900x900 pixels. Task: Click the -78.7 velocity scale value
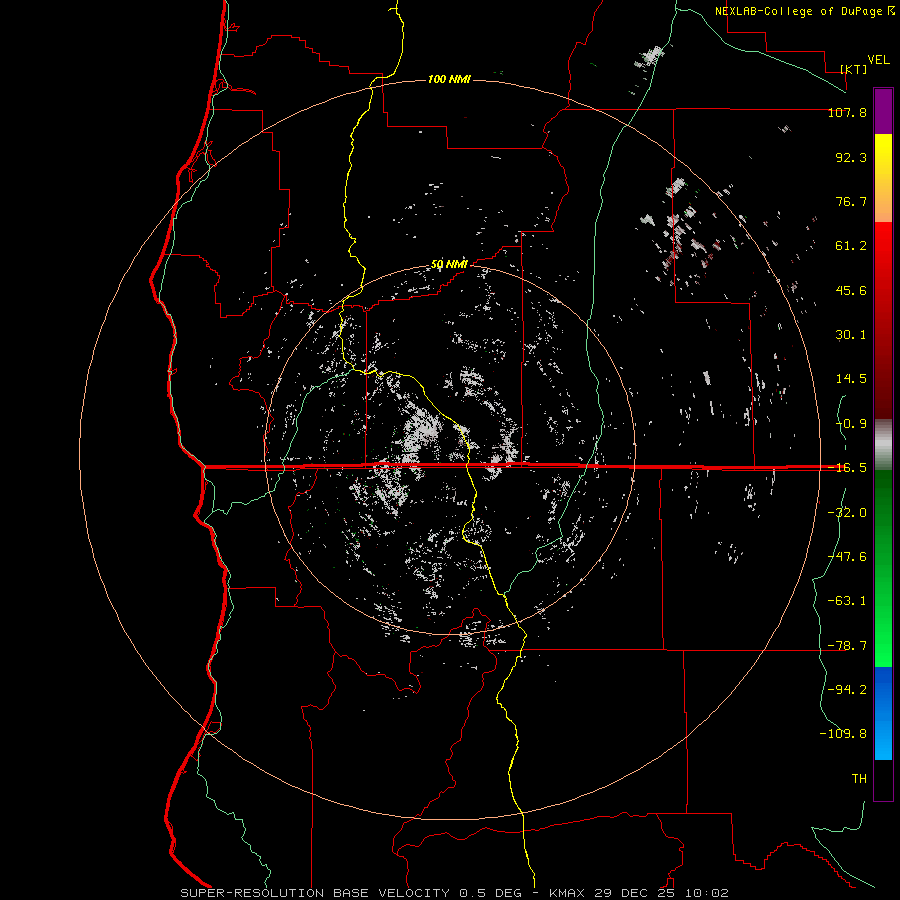point(847,646)
